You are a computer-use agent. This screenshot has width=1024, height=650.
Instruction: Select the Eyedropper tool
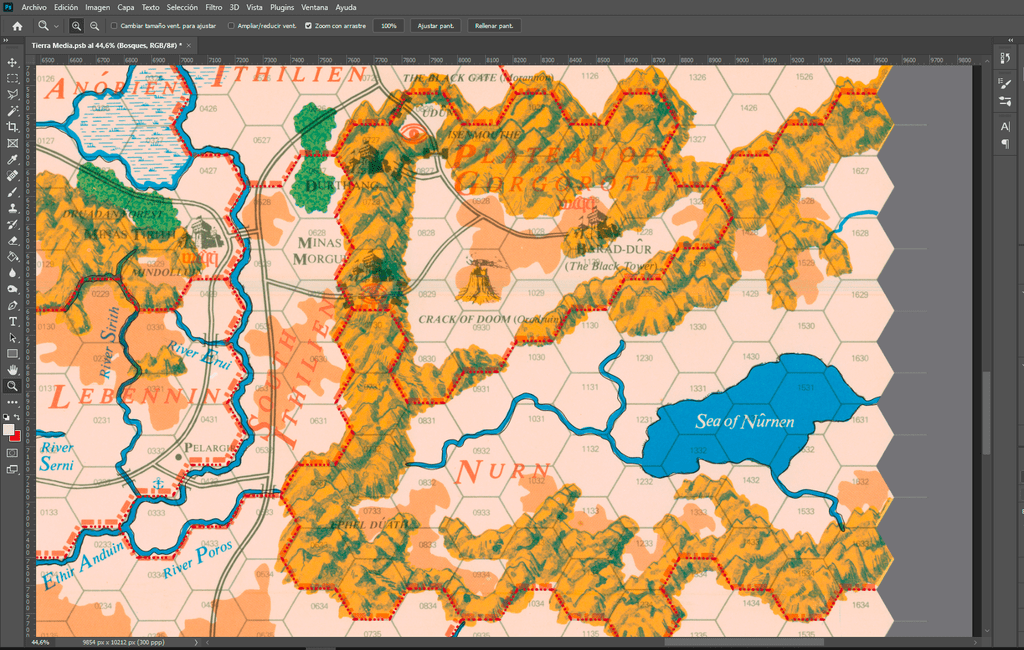(12, 159)
